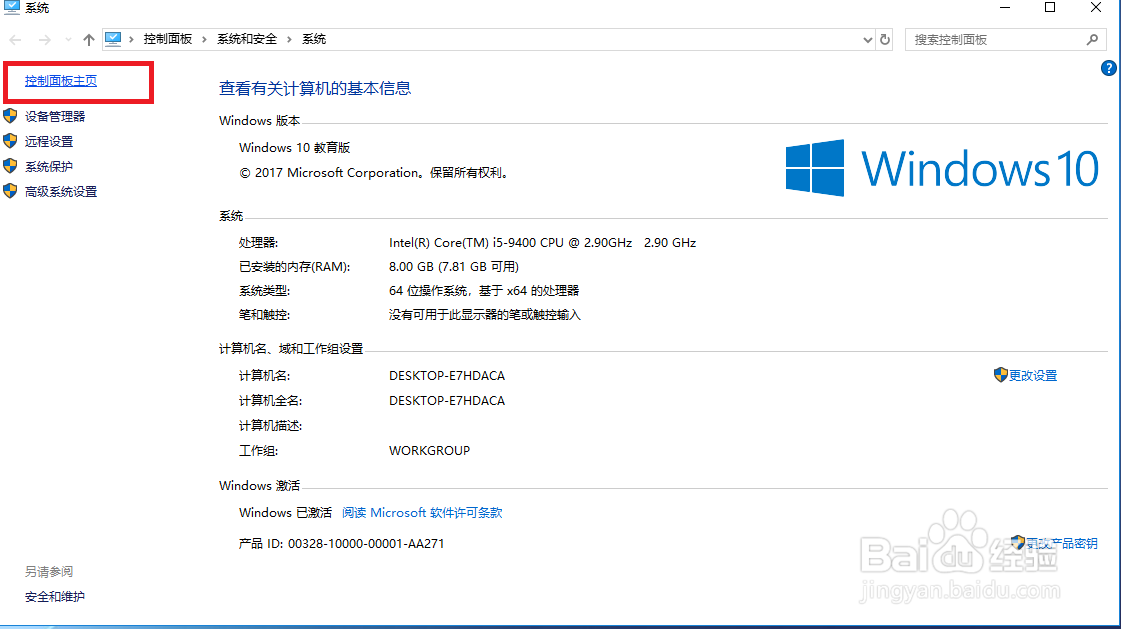Click the heading 查看有关计算机的基本信息
This screenshot has width=1121, height=629.
315,88
